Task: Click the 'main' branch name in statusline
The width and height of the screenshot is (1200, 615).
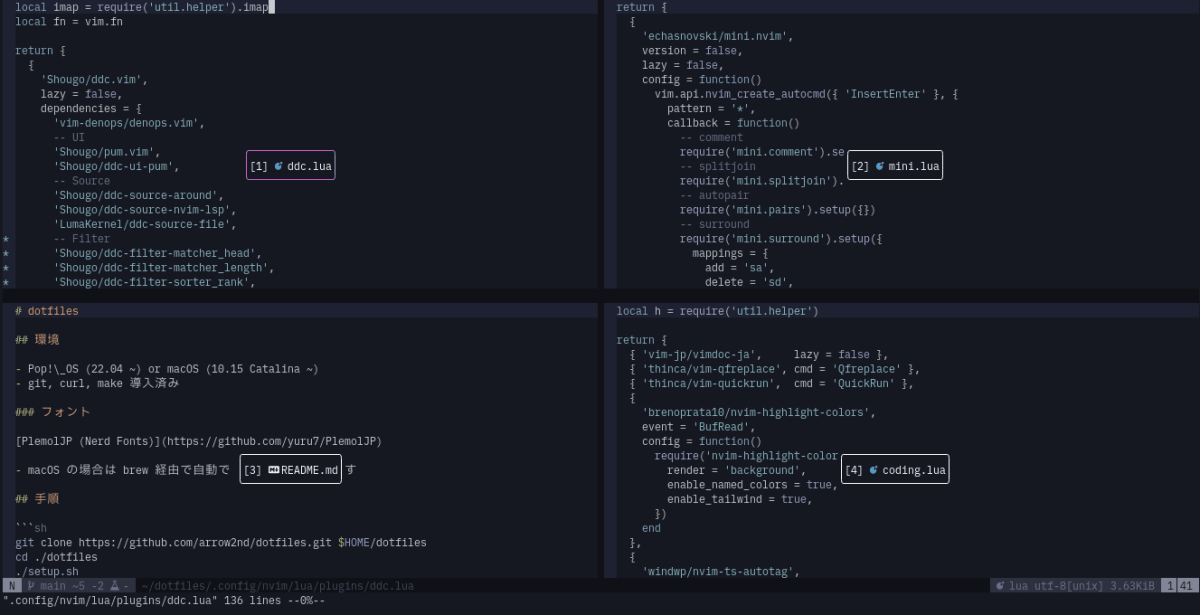Action: (53, 586)
